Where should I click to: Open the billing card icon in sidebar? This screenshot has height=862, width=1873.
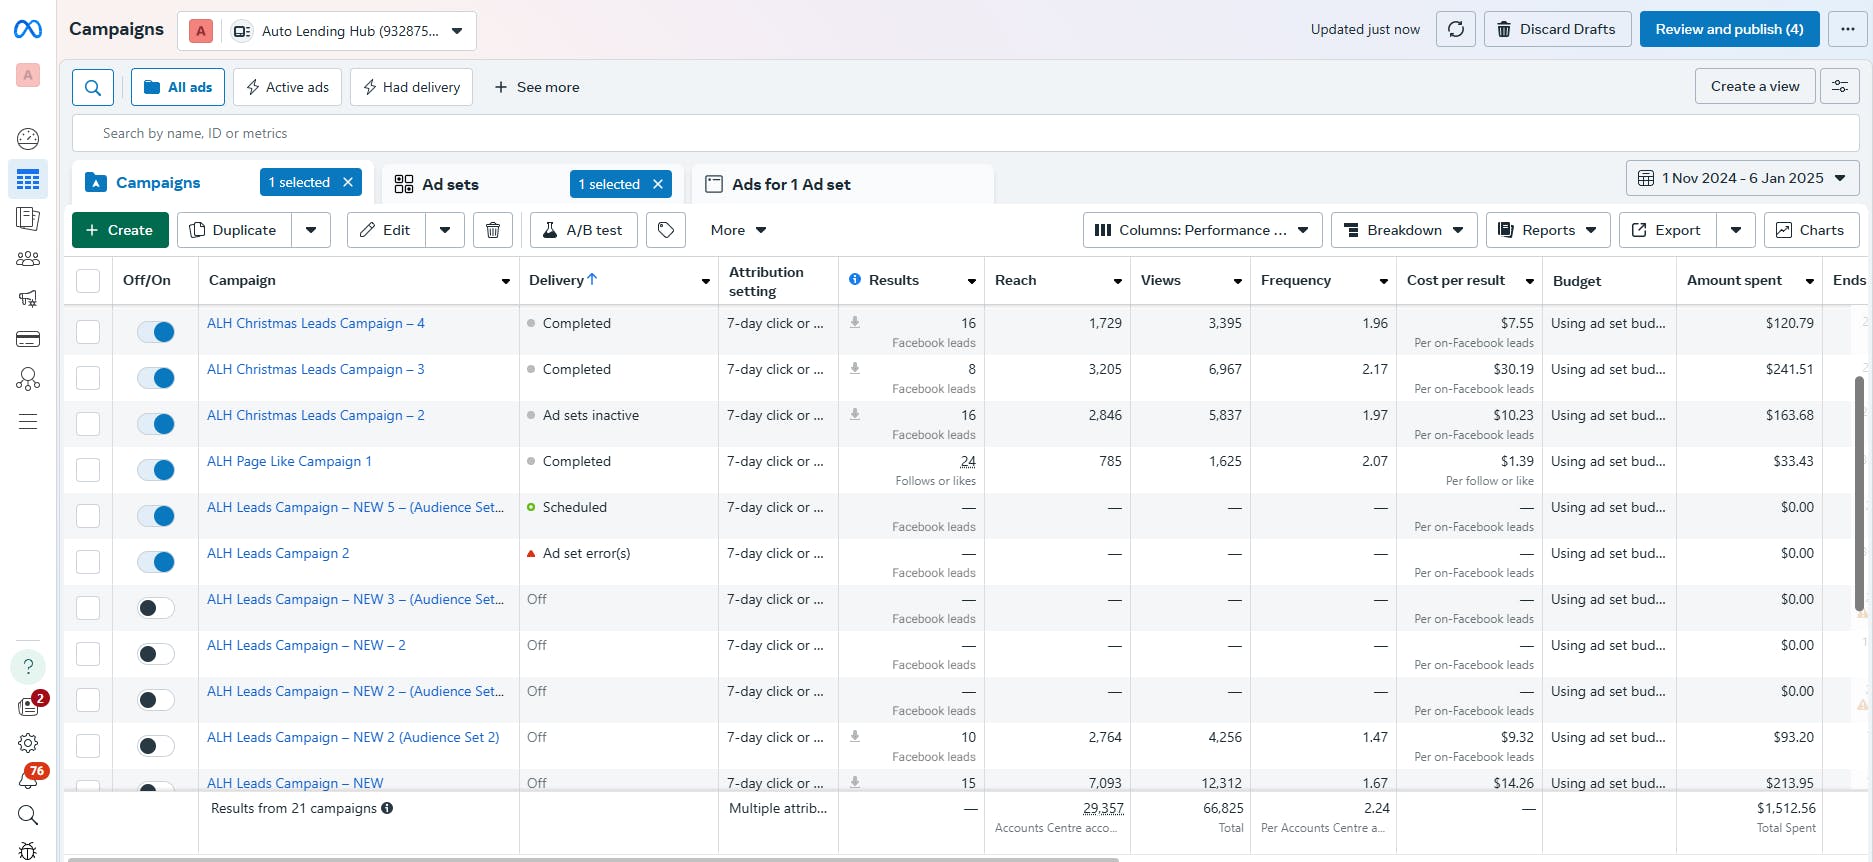tap(28, 339)
